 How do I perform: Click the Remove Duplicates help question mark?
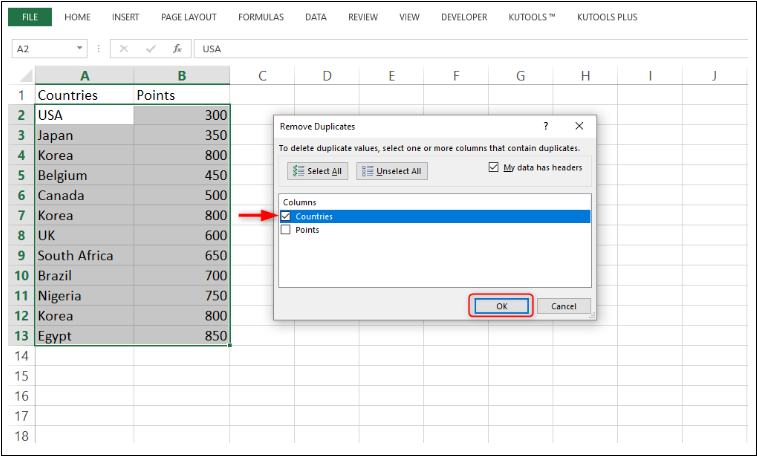click(x=545, y=127)
